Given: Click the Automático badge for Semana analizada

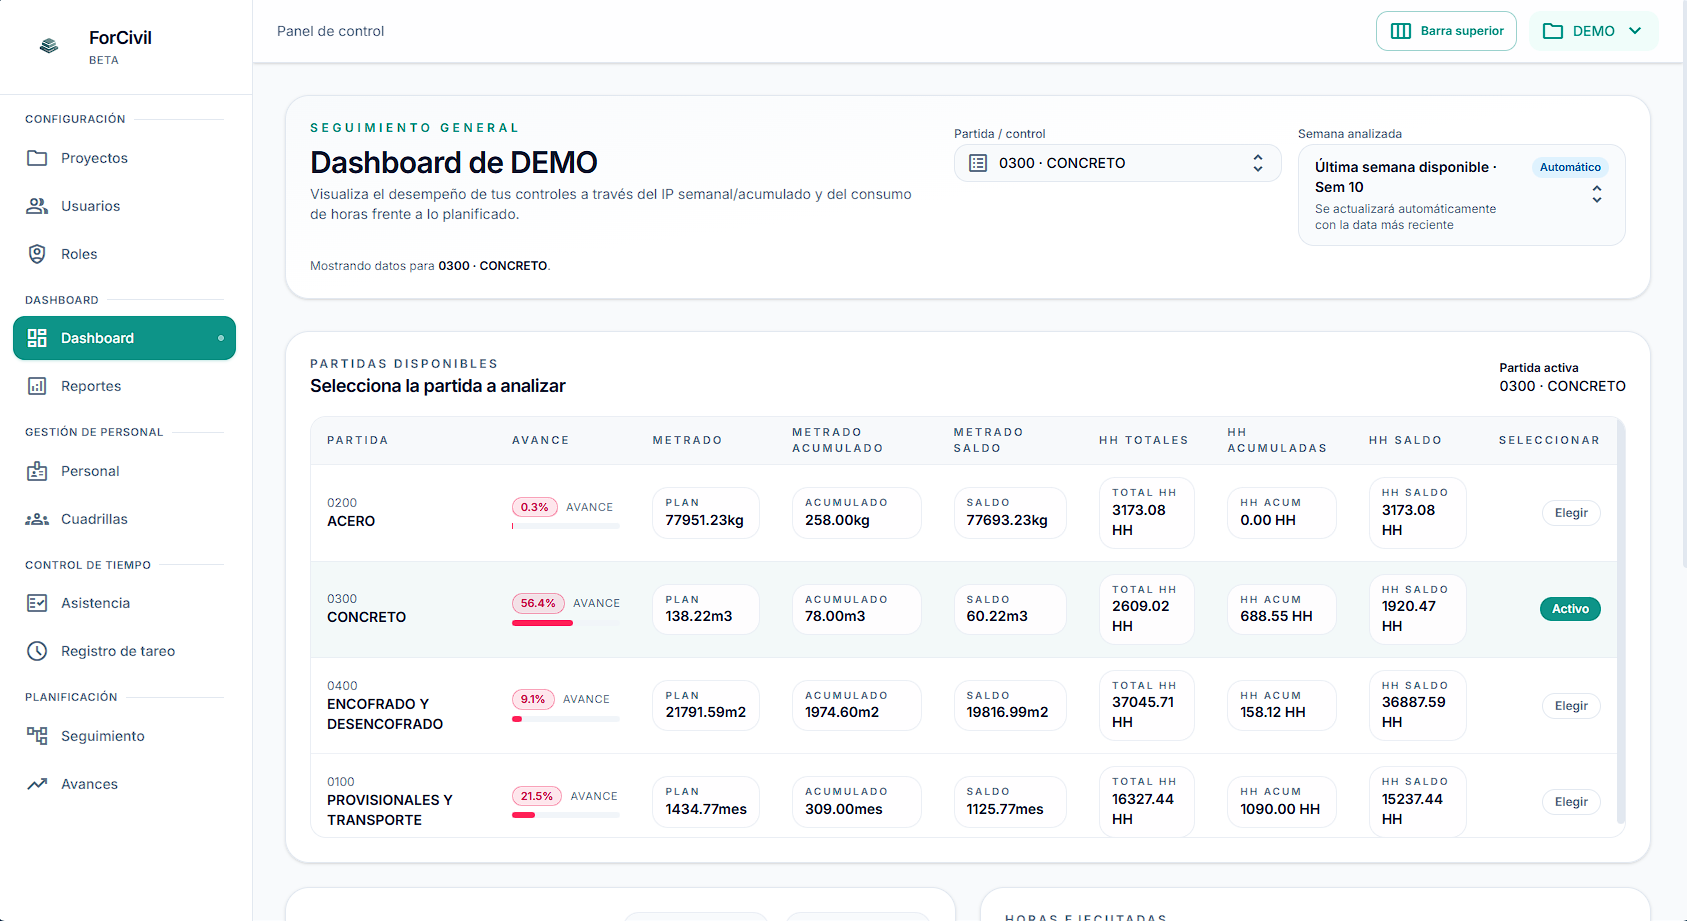Looking at the screenshot, I should (x=1570, y=167).
